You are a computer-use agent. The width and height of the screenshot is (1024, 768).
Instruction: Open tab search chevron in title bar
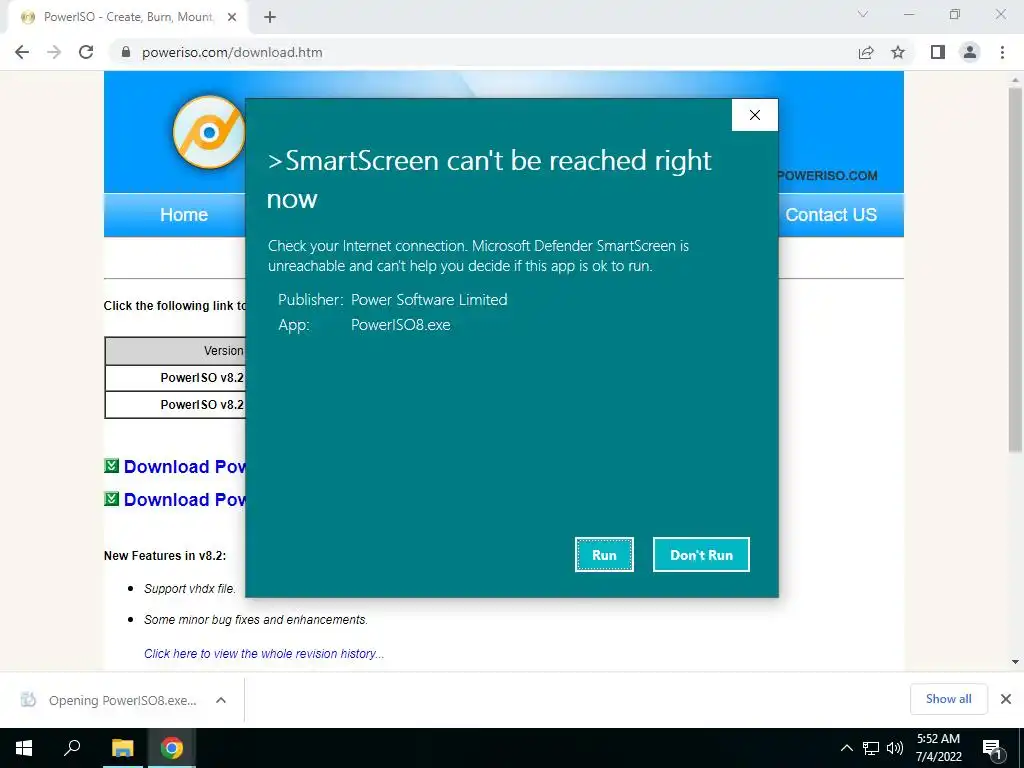click(863, 14)
